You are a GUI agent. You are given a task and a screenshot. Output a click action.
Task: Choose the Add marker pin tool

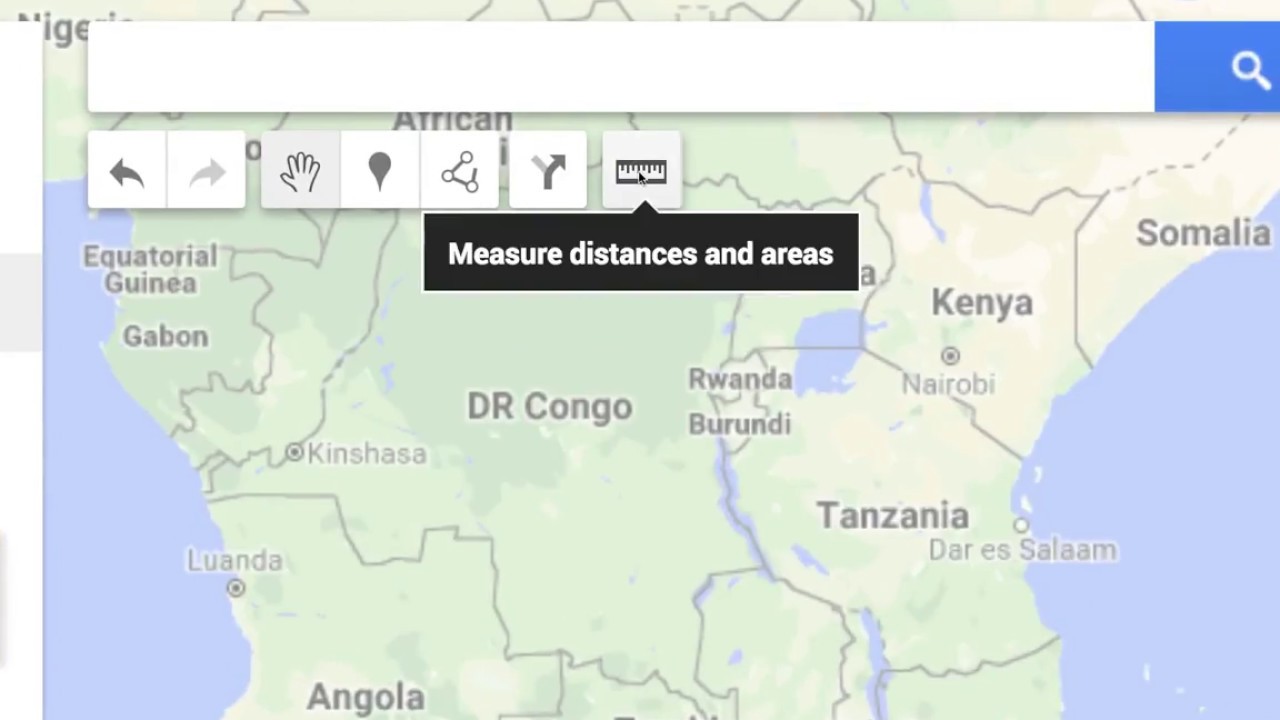tap(380, 172)
